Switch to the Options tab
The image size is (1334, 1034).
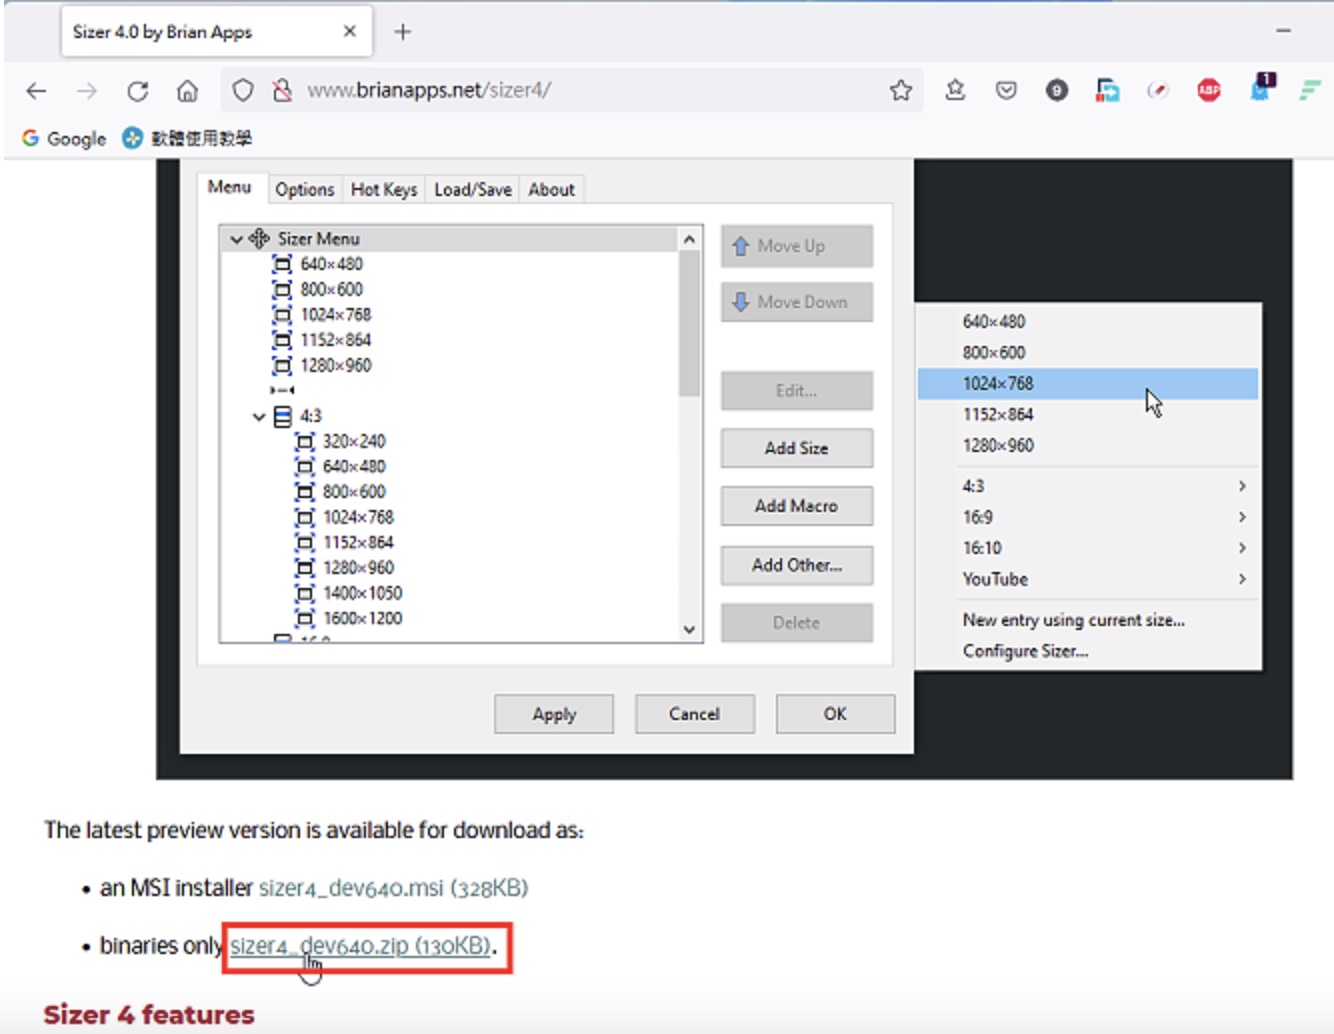click(305, 189)
